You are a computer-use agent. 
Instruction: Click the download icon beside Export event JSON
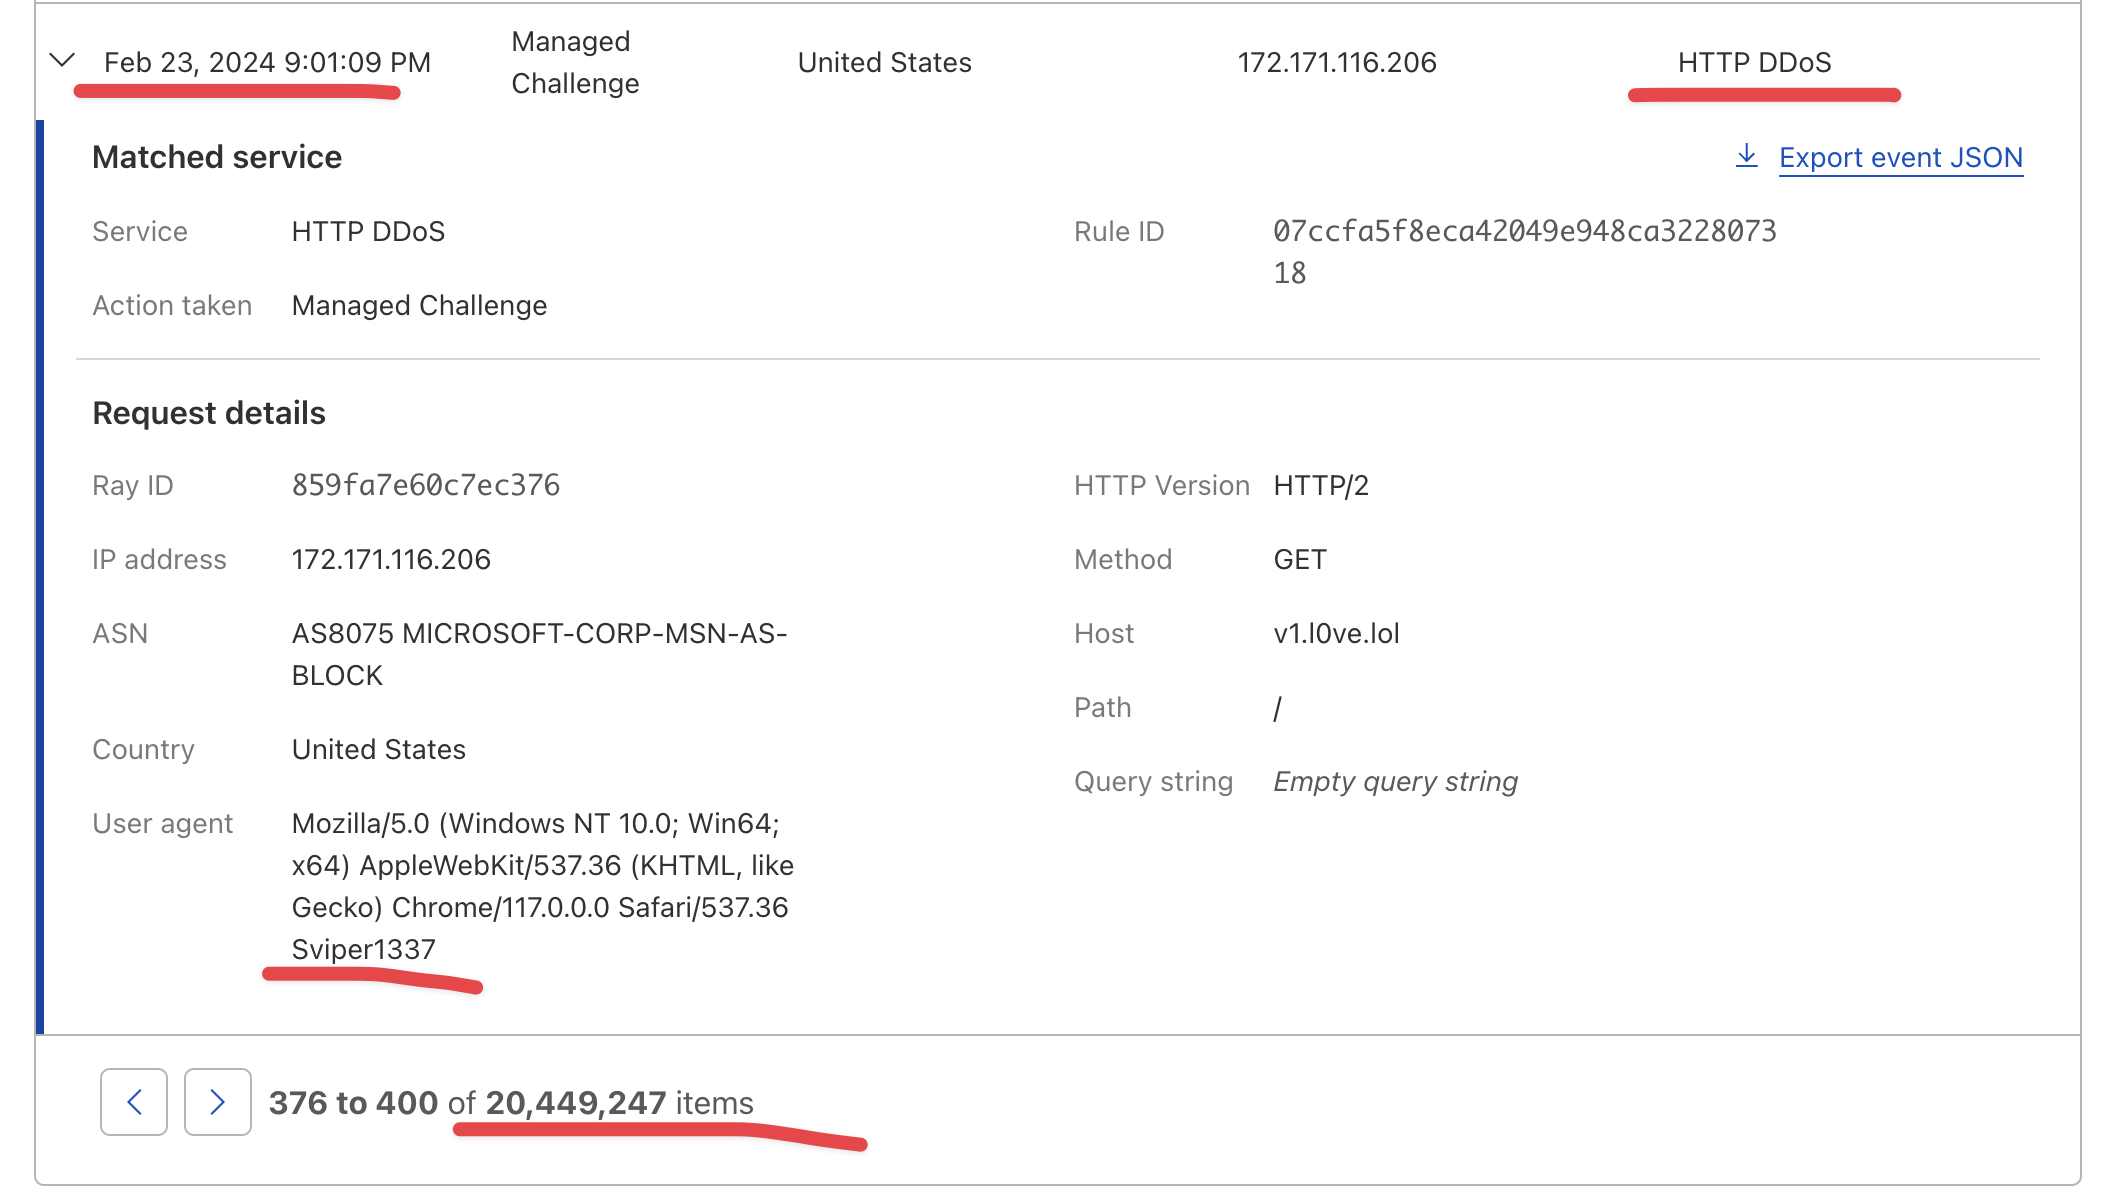click(1746, 156)
